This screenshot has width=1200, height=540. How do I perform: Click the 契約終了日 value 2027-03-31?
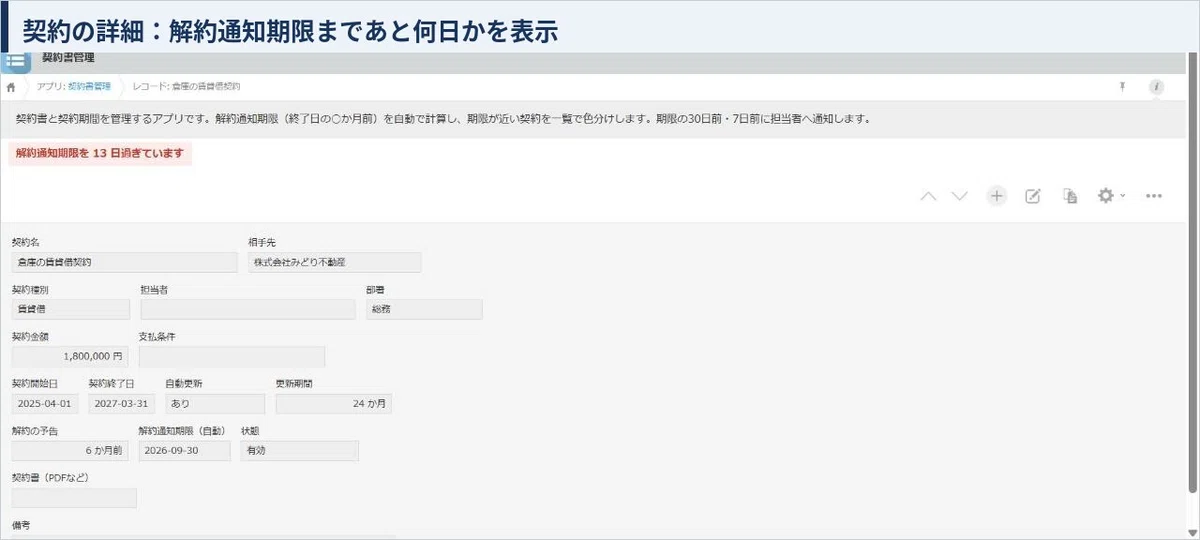(x=122, y=404)
